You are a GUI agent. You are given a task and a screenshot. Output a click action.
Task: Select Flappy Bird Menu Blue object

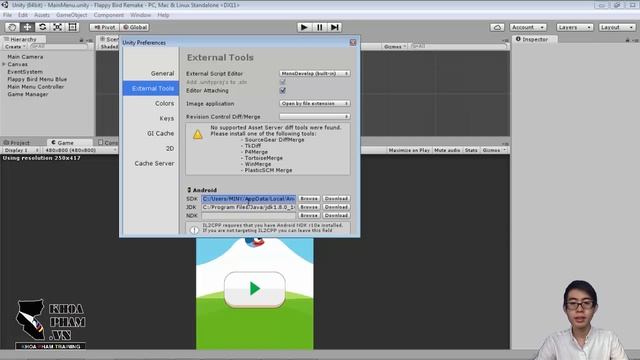coord(37,79)
